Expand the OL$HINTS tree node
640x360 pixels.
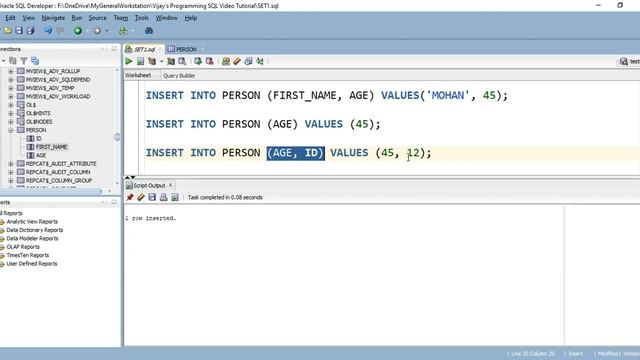[11, 113]
